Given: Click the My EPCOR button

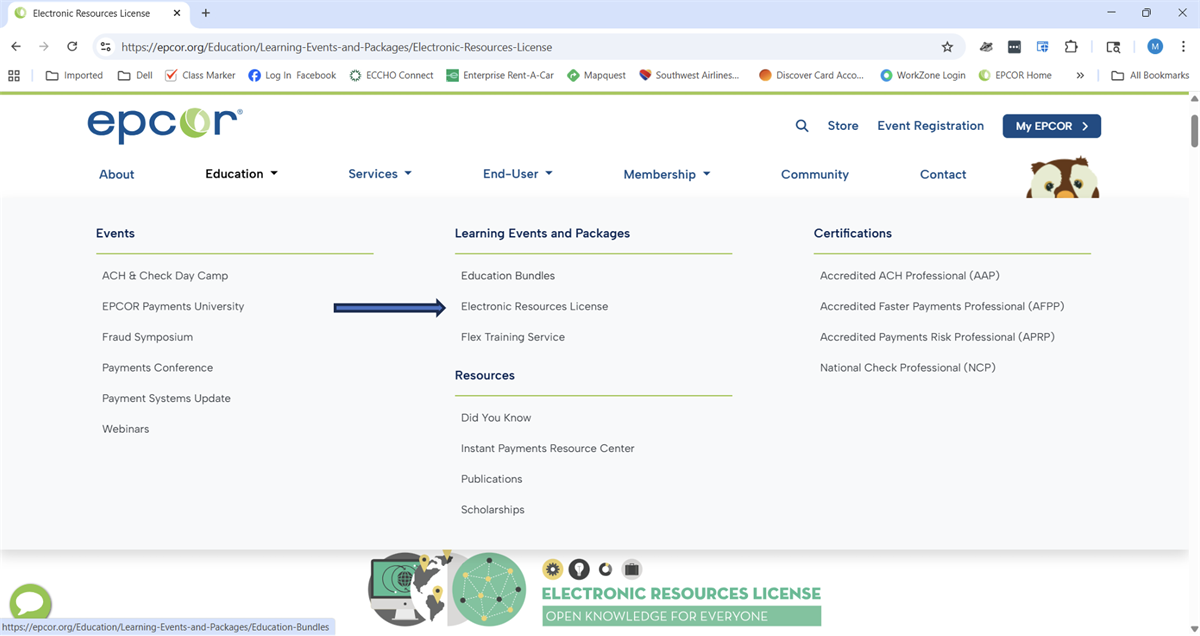Looking at the screenshot, I should click(x=1052, y=126).
